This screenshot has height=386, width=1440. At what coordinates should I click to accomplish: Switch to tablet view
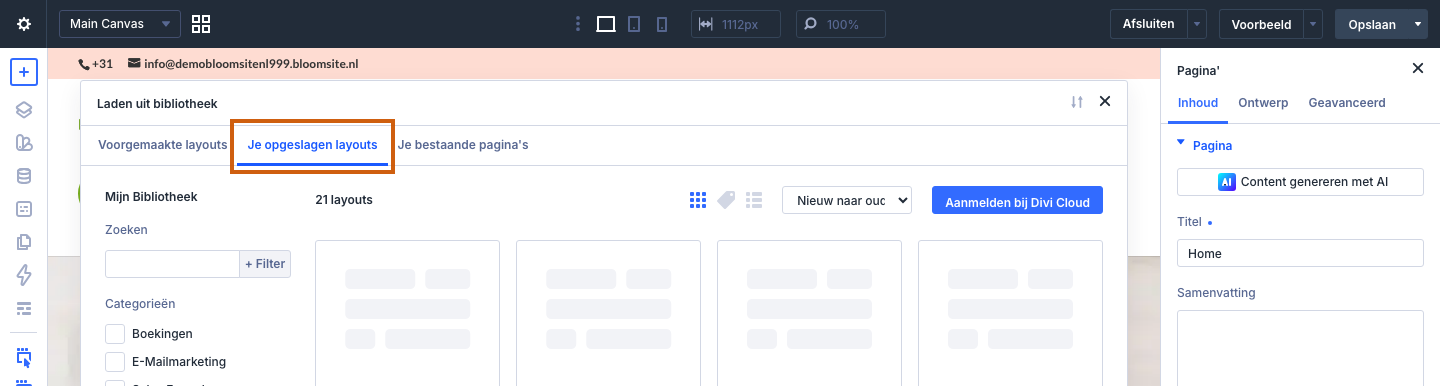click(633, 24)
